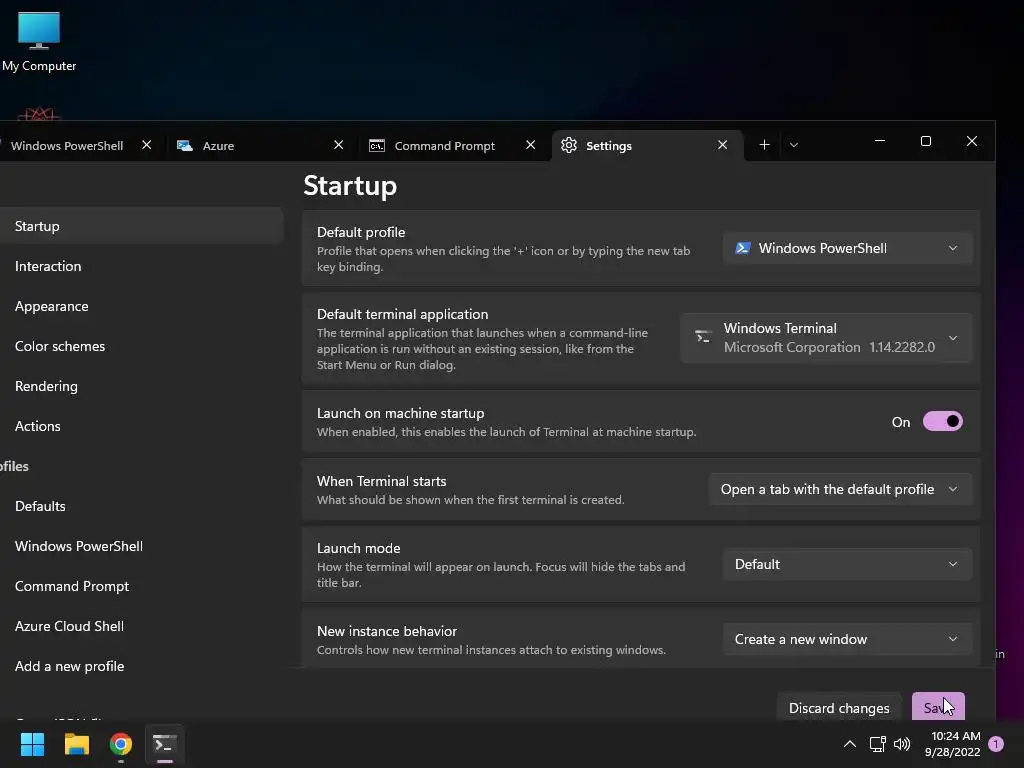Expand Launch mode dropdown
This screenshot has height=768, width=1024.
point(848,564)
